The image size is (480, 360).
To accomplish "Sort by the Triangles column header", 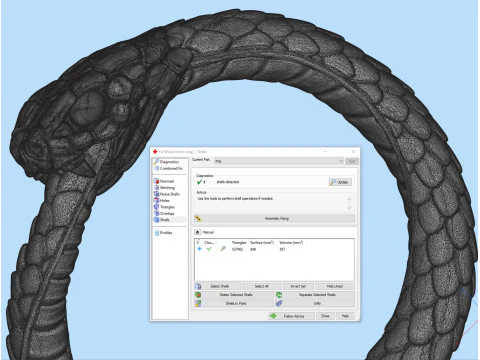I will pyautogui.click(x=239, y=243).
